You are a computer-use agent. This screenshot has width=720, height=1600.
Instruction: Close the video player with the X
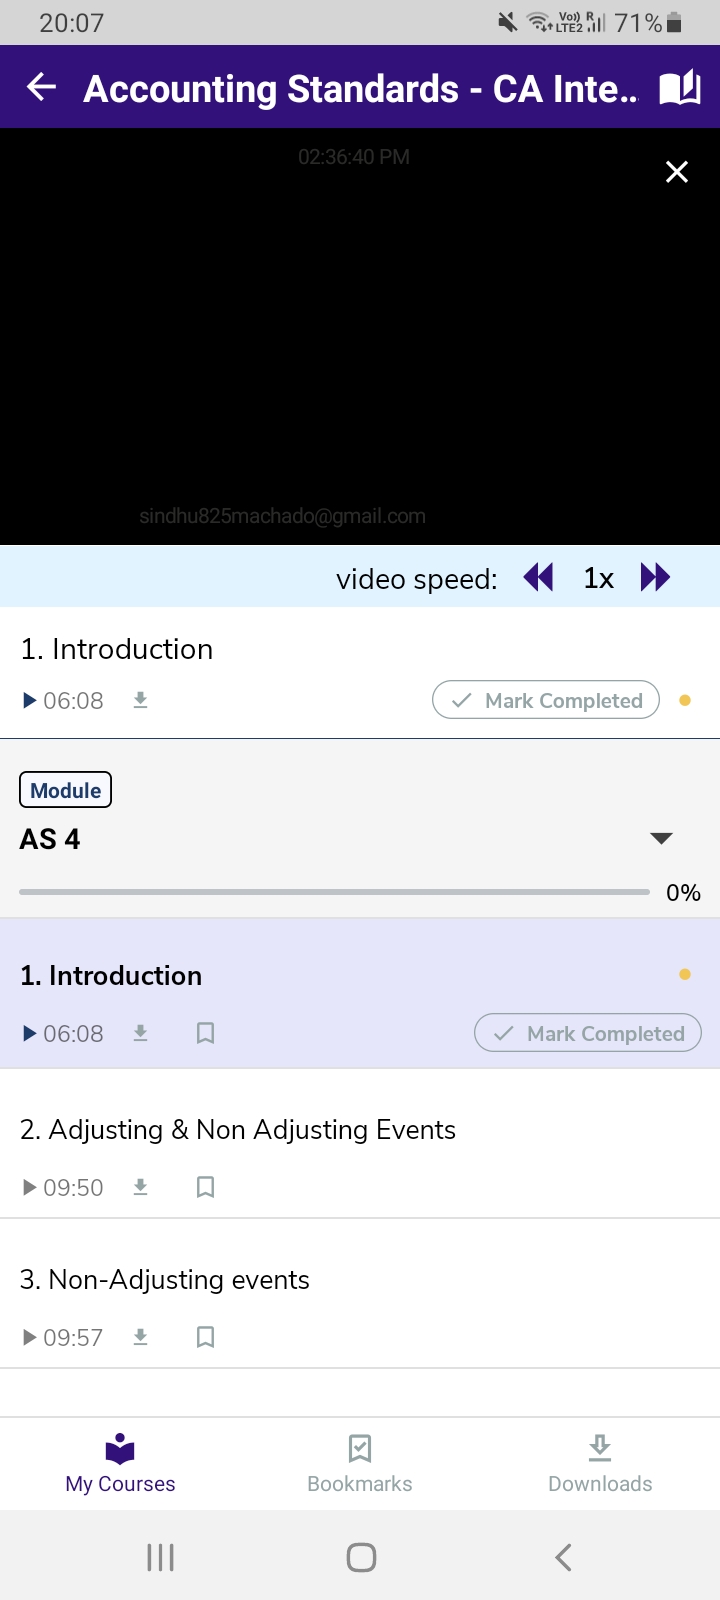click(677, 172)
